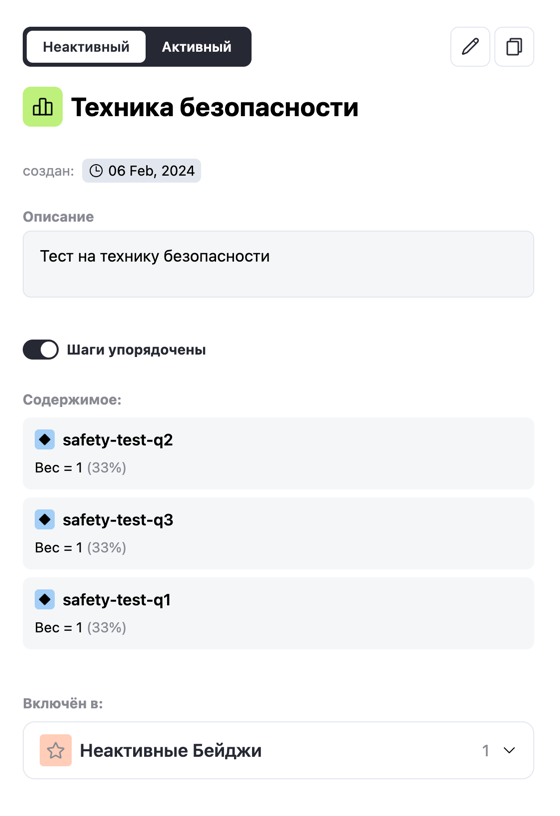Expand Неактивные Бейджи chevron
This screenshot has width=560, height=816.
click(x=510, y=750)
